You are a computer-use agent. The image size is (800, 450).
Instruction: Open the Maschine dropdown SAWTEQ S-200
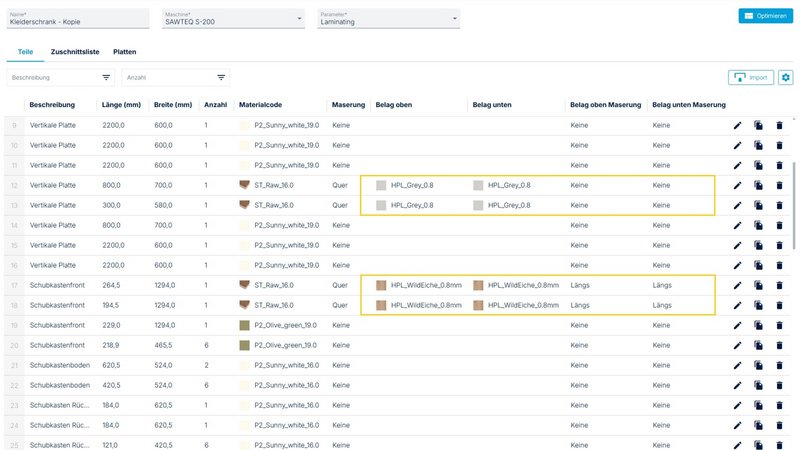click(x=233, y=18)
